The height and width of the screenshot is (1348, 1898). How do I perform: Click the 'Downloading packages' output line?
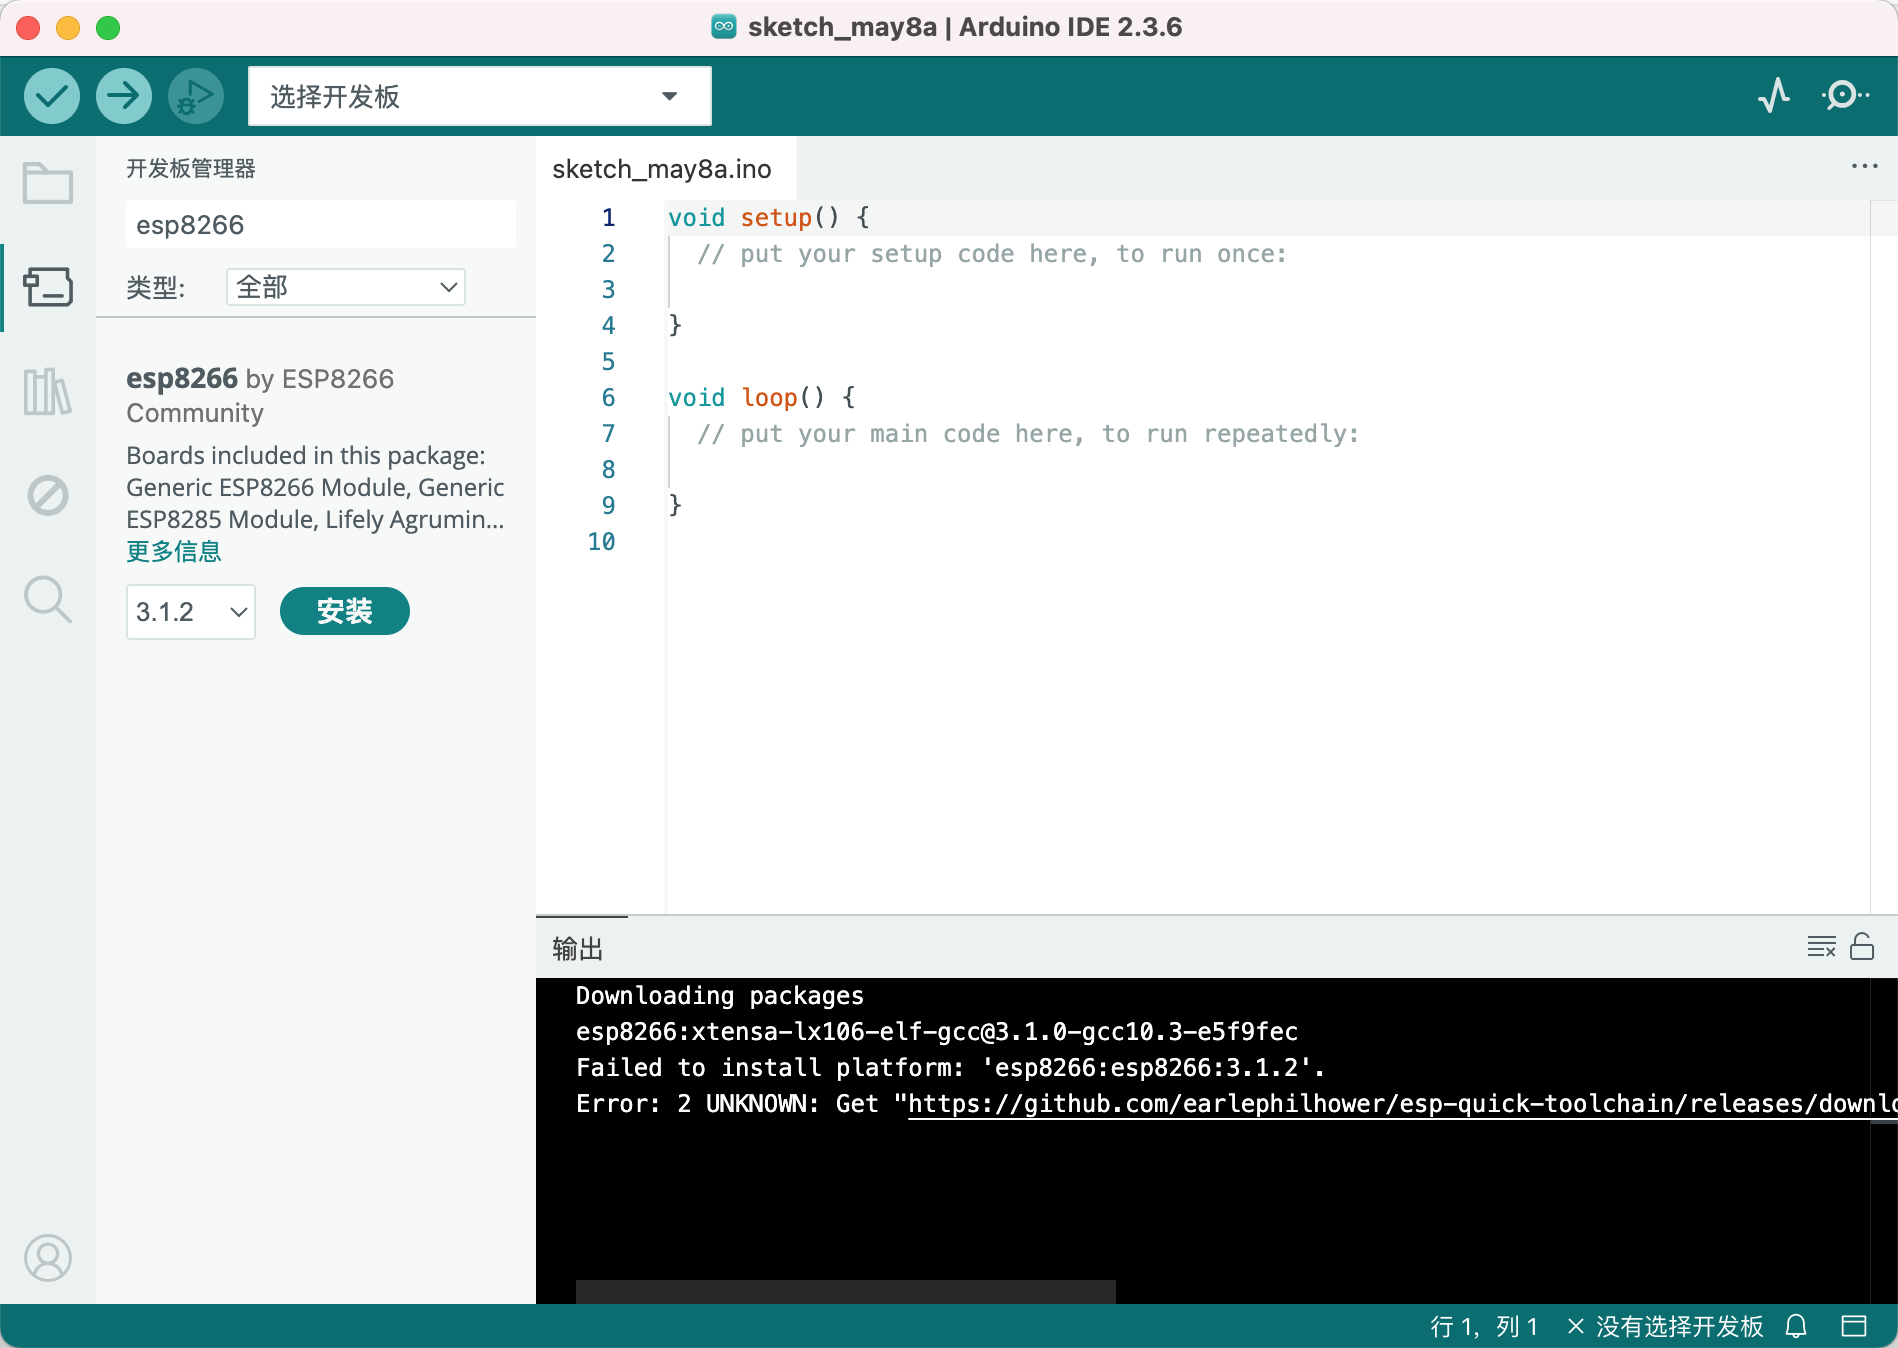coord(720,996)
